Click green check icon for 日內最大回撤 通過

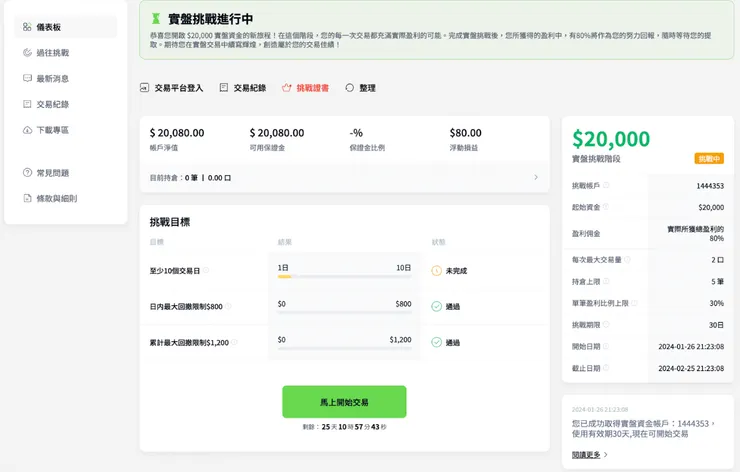point(437,307)
